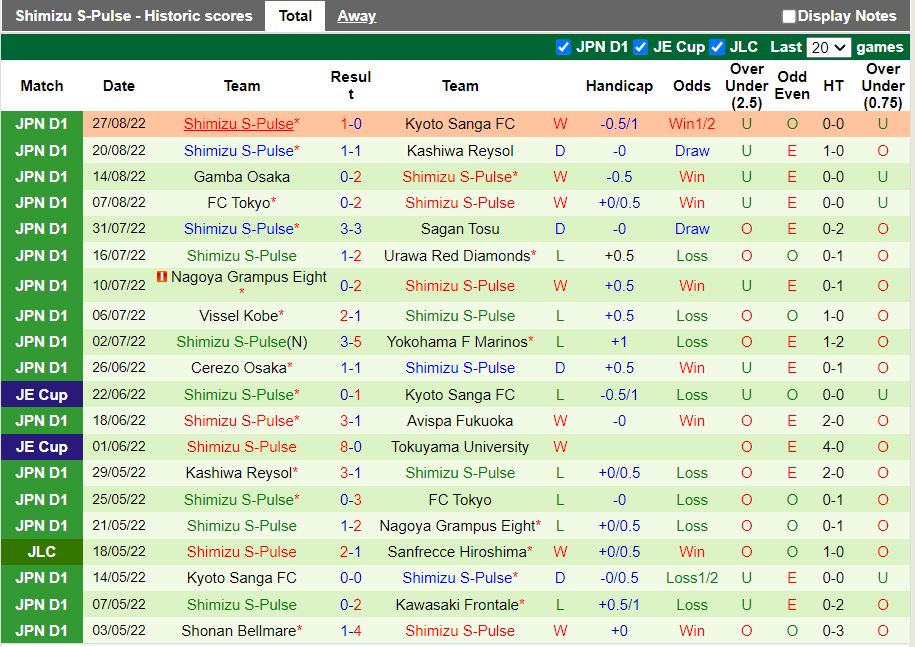Click the Shimizu S-Pulse Historic scores title
The width and height of the screenshot is (915, 647).
click(x=134, y=16)
